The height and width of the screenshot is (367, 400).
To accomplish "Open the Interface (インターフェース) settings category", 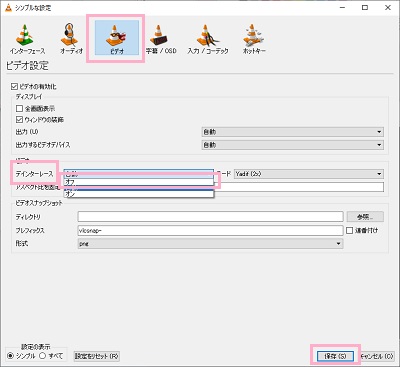I will pyautogui.click(x=27, y=38).
